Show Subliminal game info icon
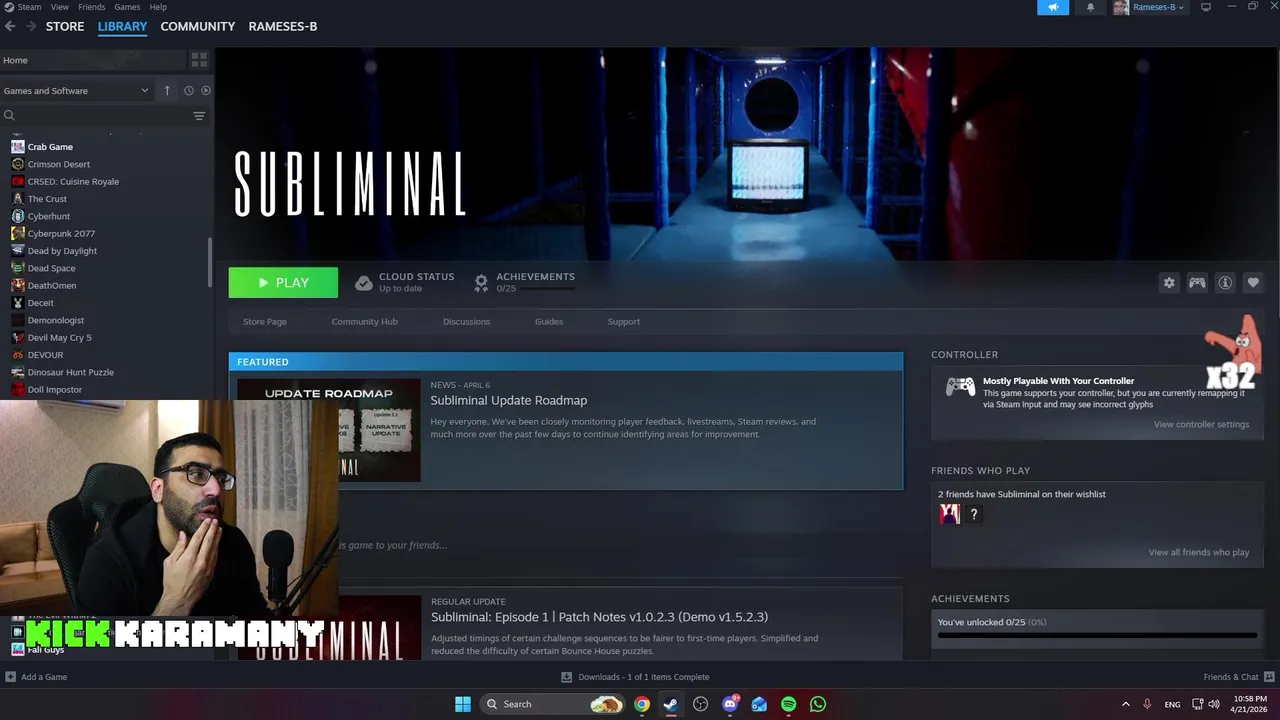 1225,283
